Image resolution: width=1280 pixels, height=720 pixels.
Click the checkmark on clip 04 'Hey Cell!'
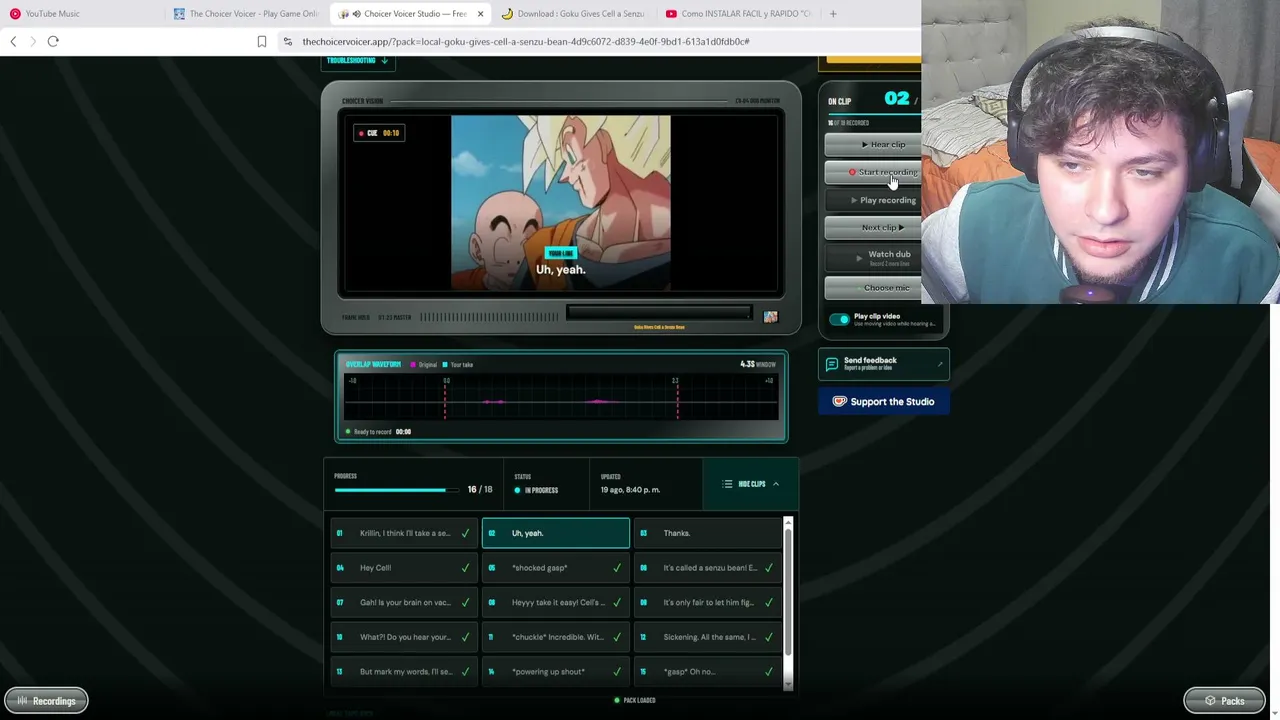click(465, 568)
